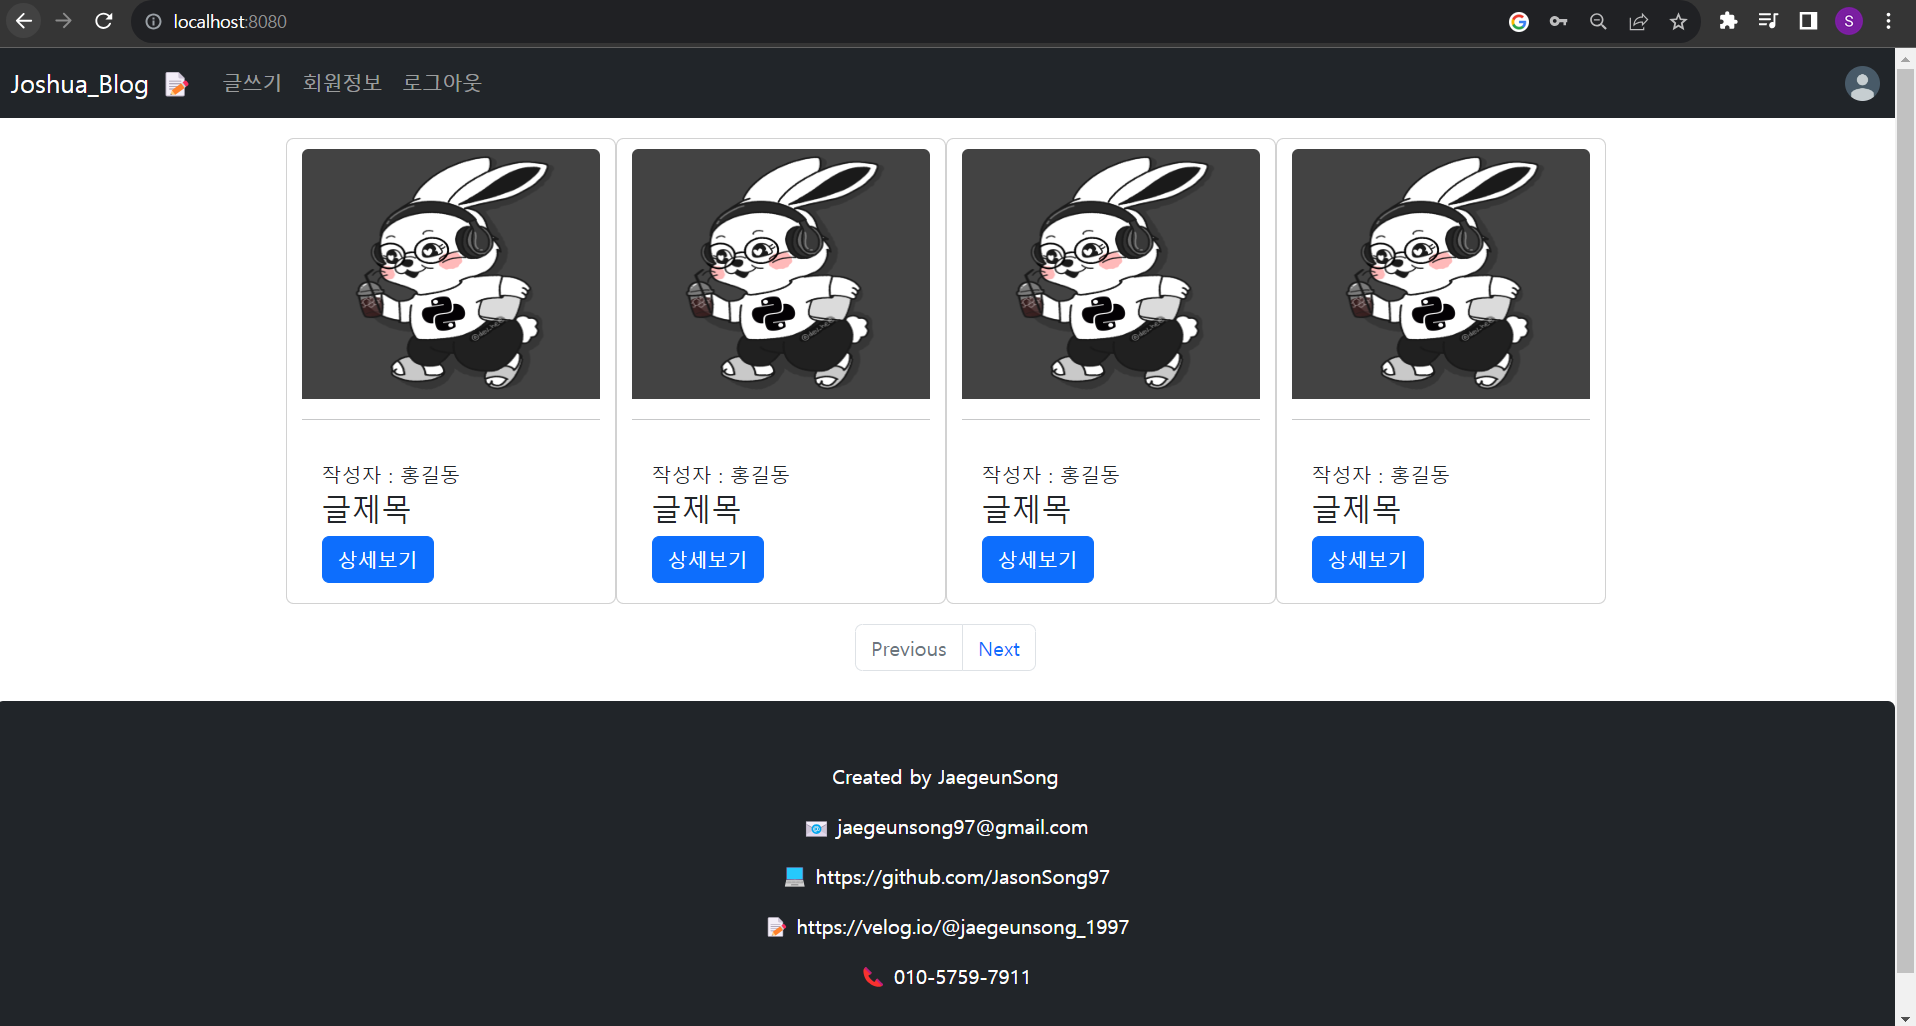Open the media control playlist icon
The image size is (1916, 1026).
(1768, 21)
